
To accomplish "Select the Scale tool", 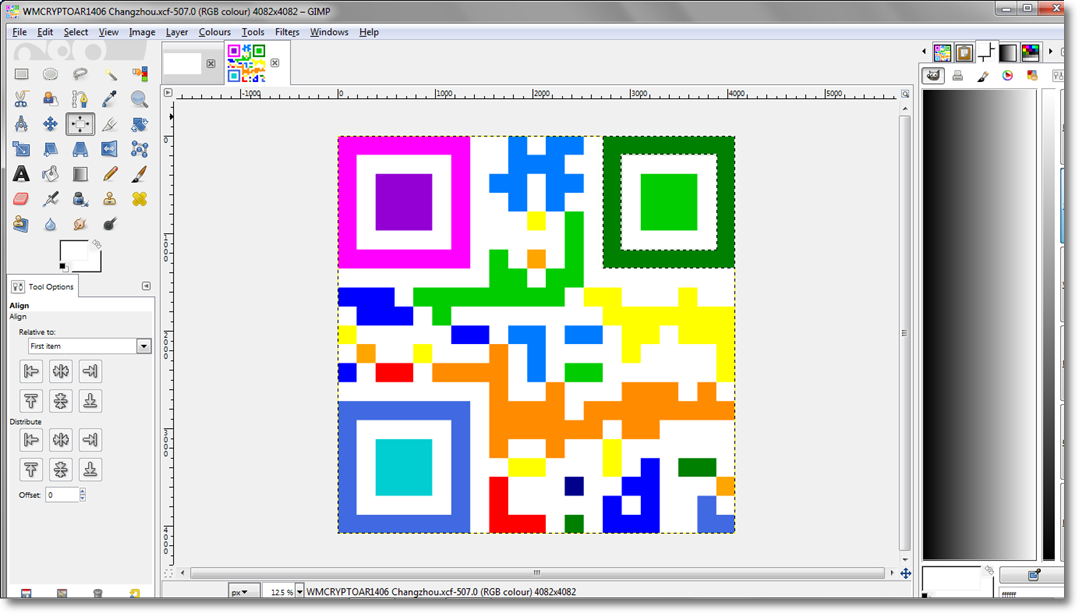I will 21,149.
